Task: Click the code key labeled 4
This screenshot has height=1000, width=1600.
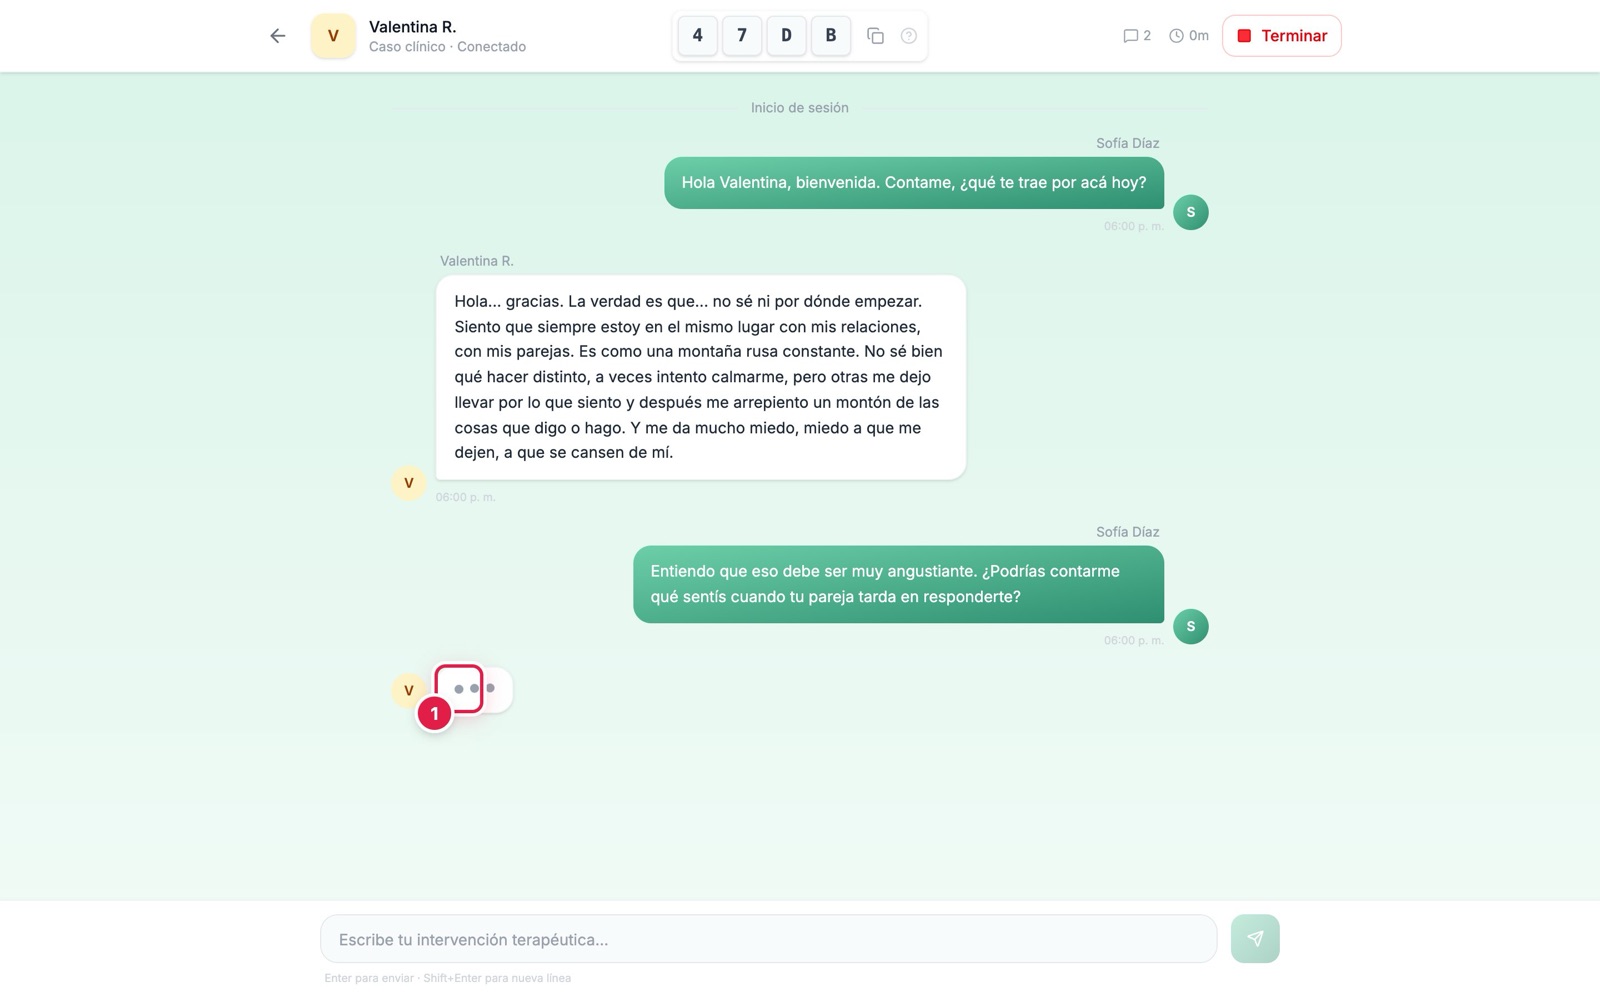Action: click(698, 35)
